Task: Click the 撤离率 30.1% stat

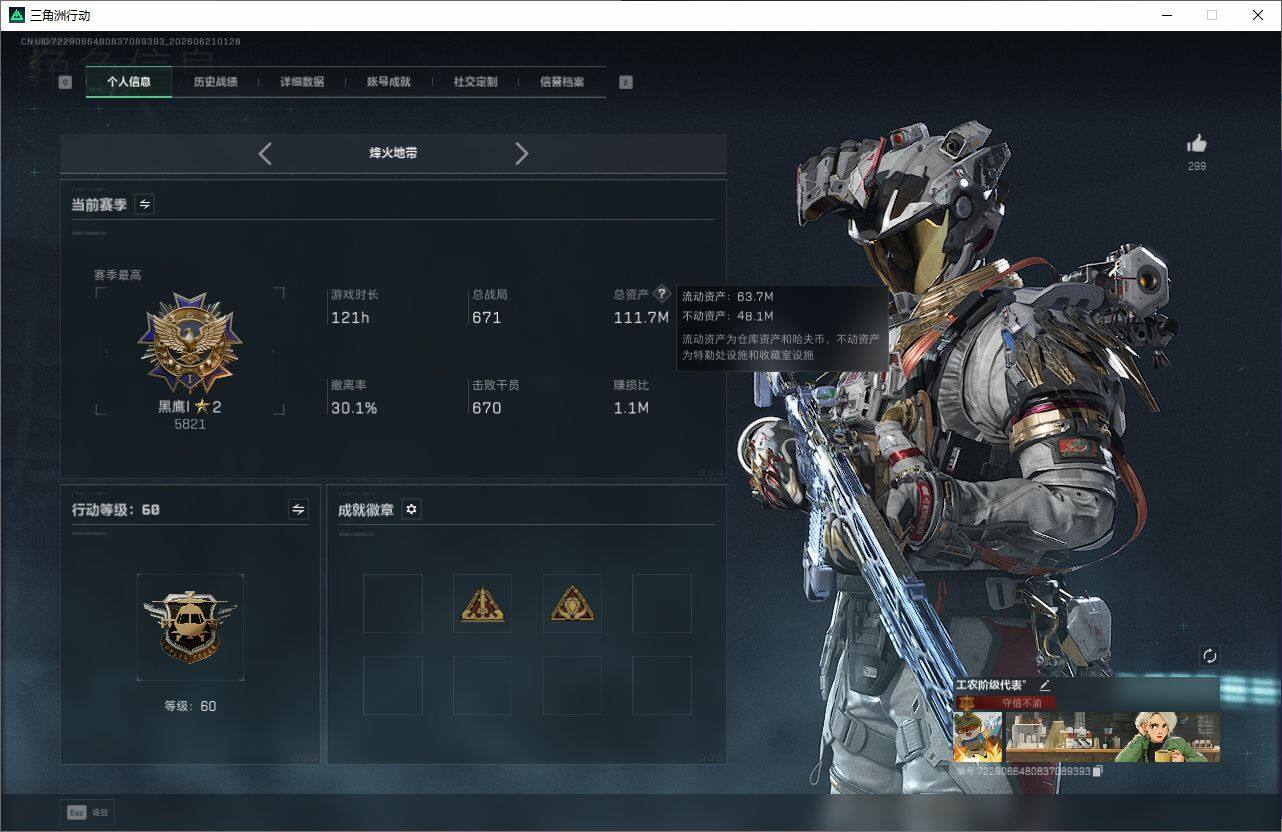Action: coord(354,397)
